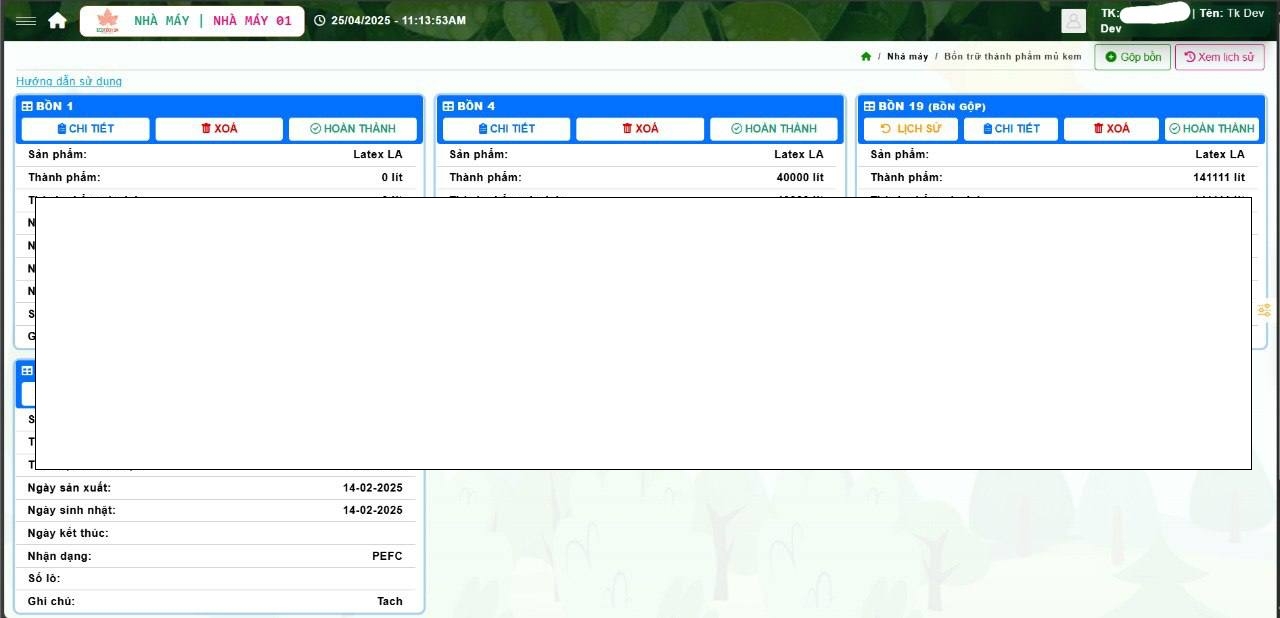
Task: Click the Bồn 1 table grid icon
Action: [27, 106]
